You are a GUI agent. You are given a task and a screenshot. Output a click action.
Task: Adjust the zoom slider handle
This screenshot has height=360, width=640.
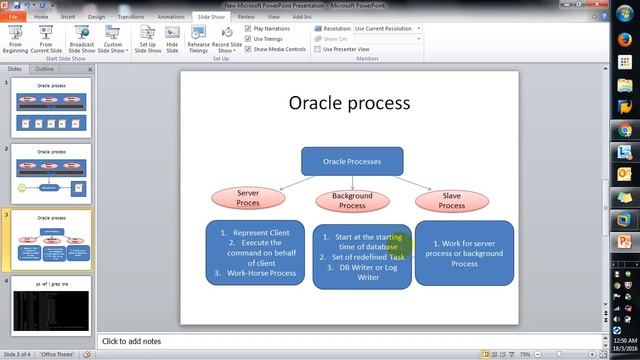559,354
